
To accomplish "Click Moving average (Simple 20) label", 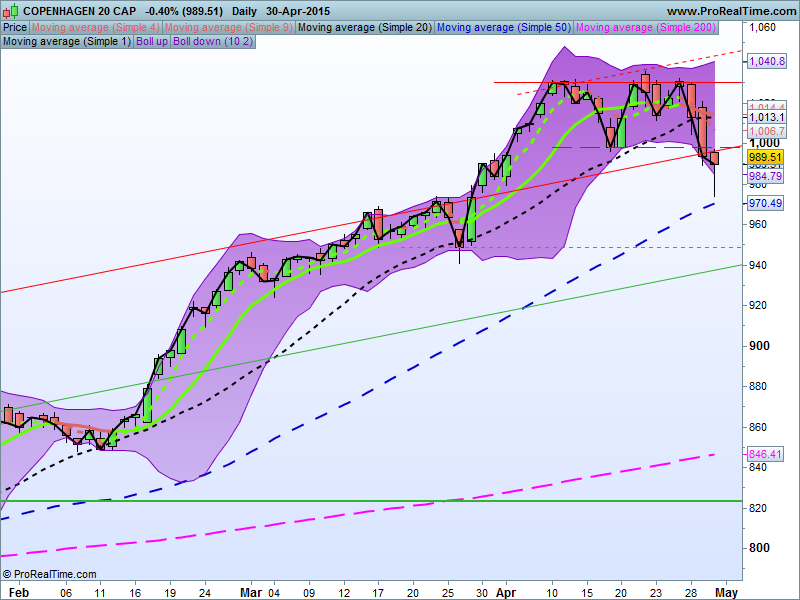I will point(365,28).
